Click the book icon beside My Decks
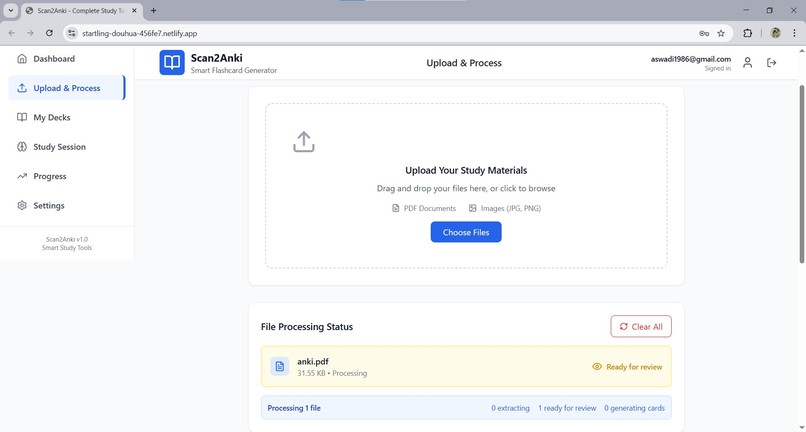Image resolution: width=806 pixels, height=432 pixels. (22, 117)
